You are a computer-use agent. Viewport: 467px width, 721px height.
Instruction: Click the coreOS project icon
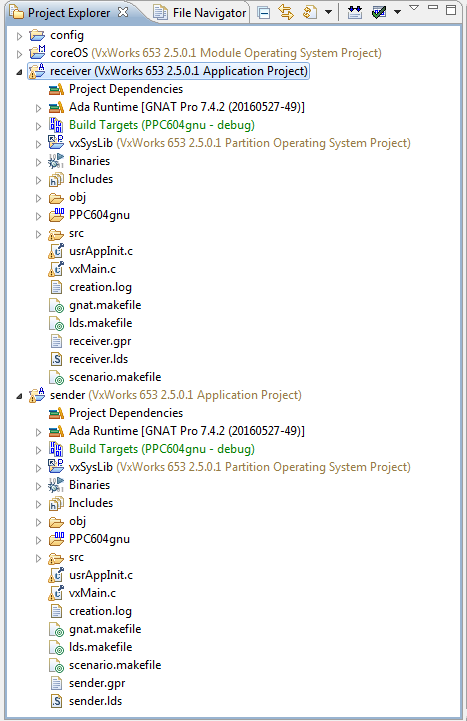pos(37,53)
